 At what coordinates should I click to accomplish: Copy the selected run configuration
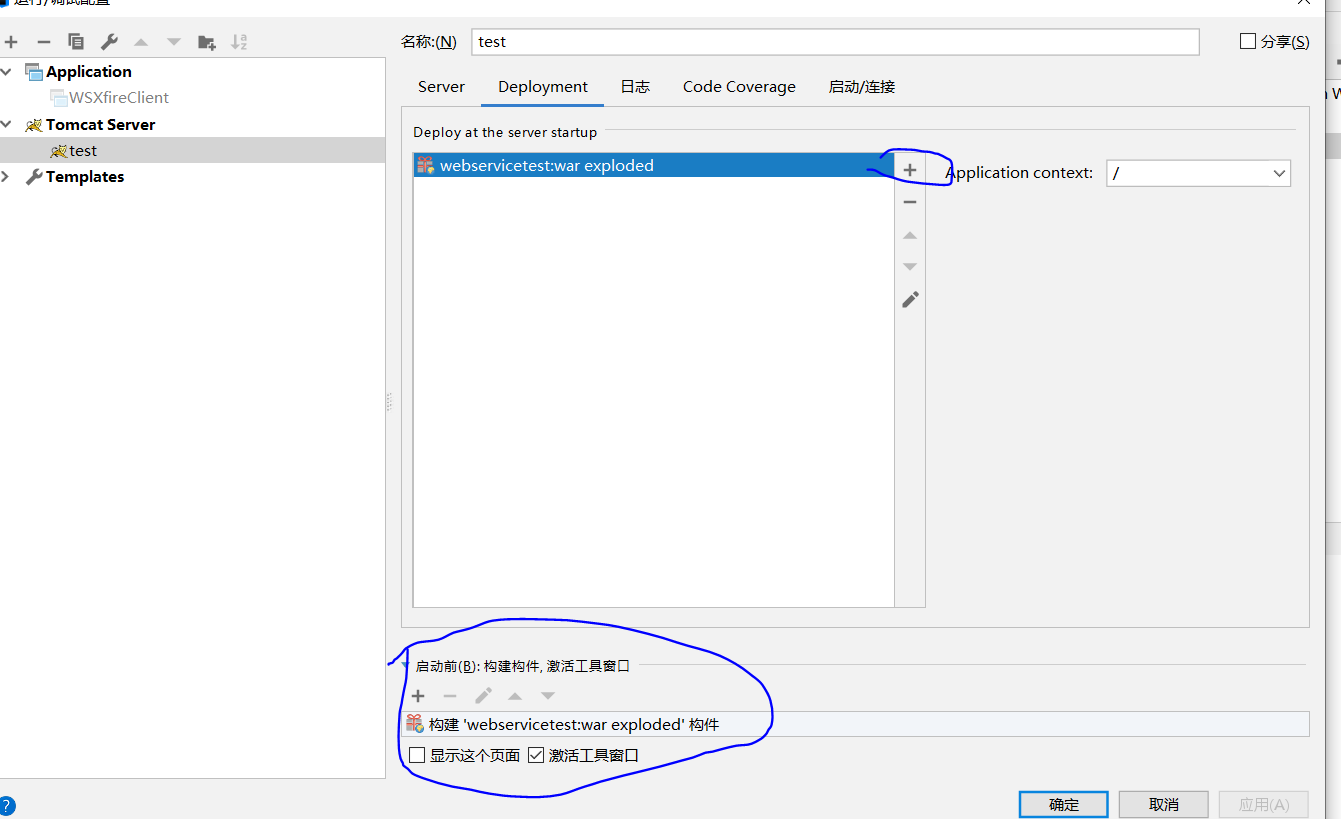(76, 42)
